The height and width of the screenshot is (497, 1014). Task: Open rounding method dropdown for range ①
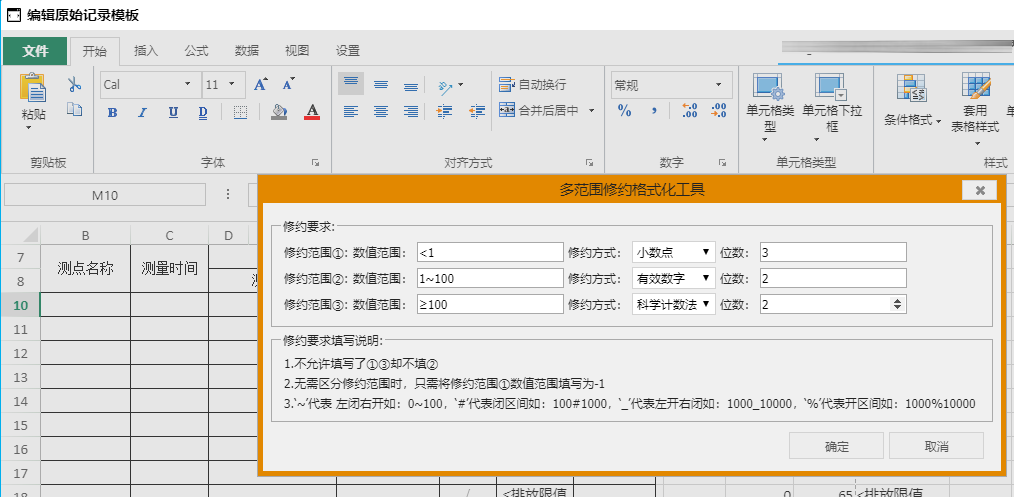[673, 252]
